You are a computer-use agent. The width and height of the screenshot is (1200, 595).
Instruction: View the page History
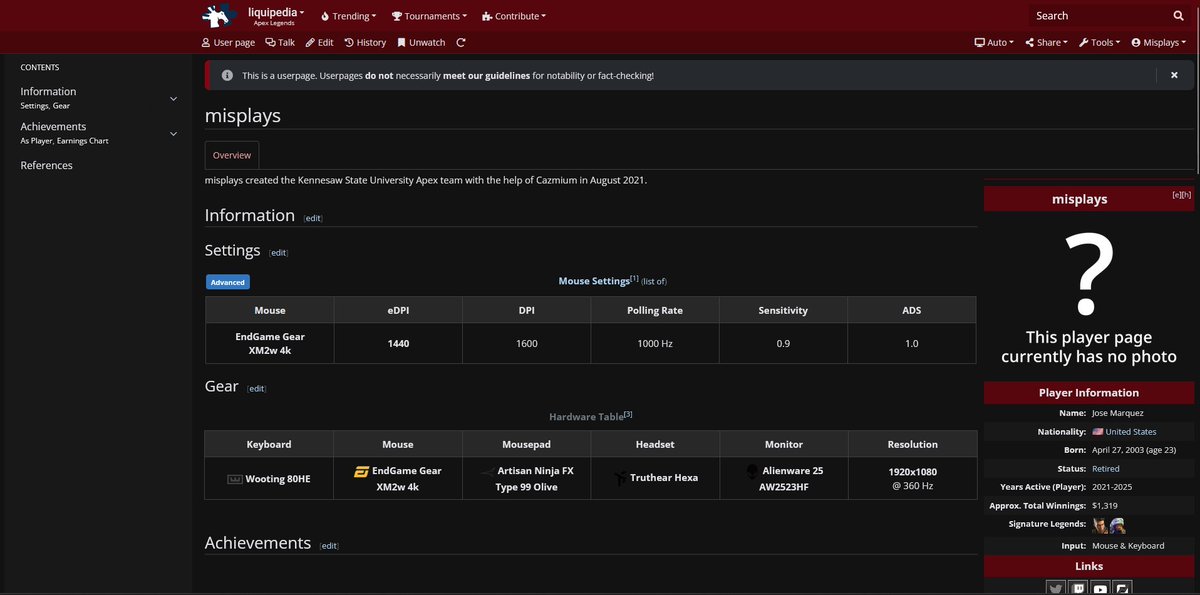point(365,43)
